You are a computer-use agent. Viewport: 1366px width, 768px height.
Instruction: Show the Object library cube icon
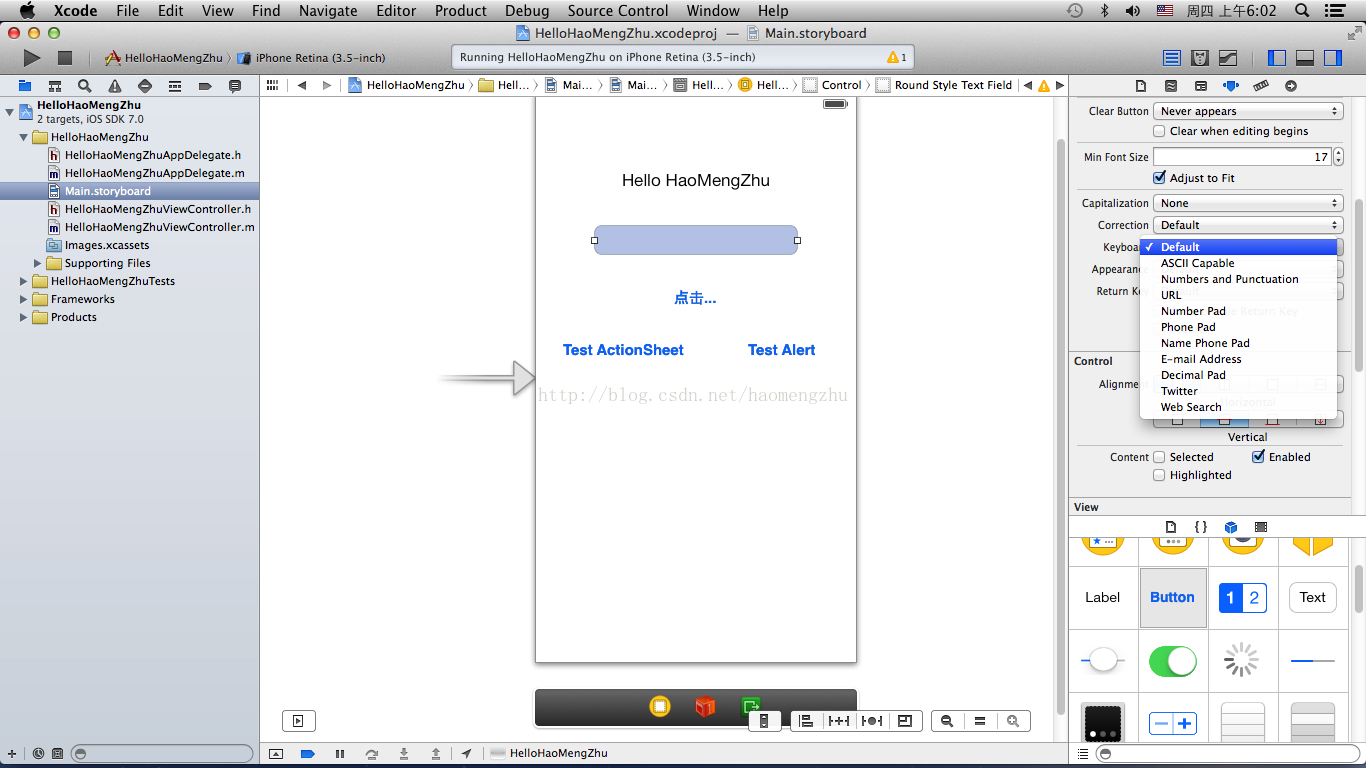(x=1231, y=527)
